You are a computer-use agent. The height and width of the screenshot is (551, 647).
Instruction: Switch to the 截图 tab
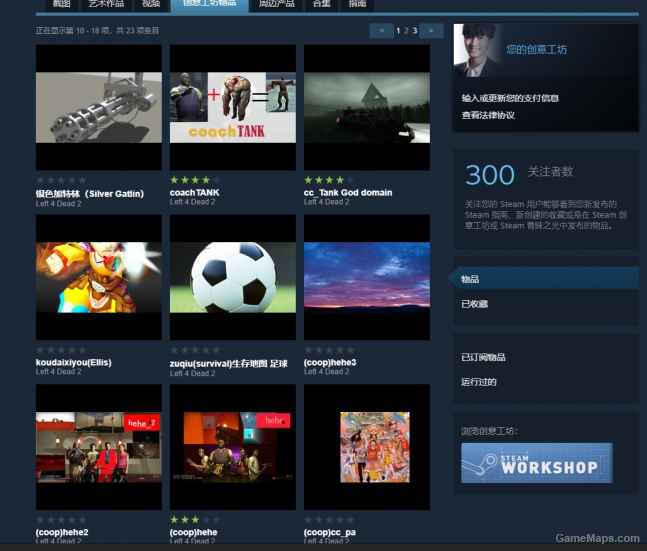pos(61,4)
